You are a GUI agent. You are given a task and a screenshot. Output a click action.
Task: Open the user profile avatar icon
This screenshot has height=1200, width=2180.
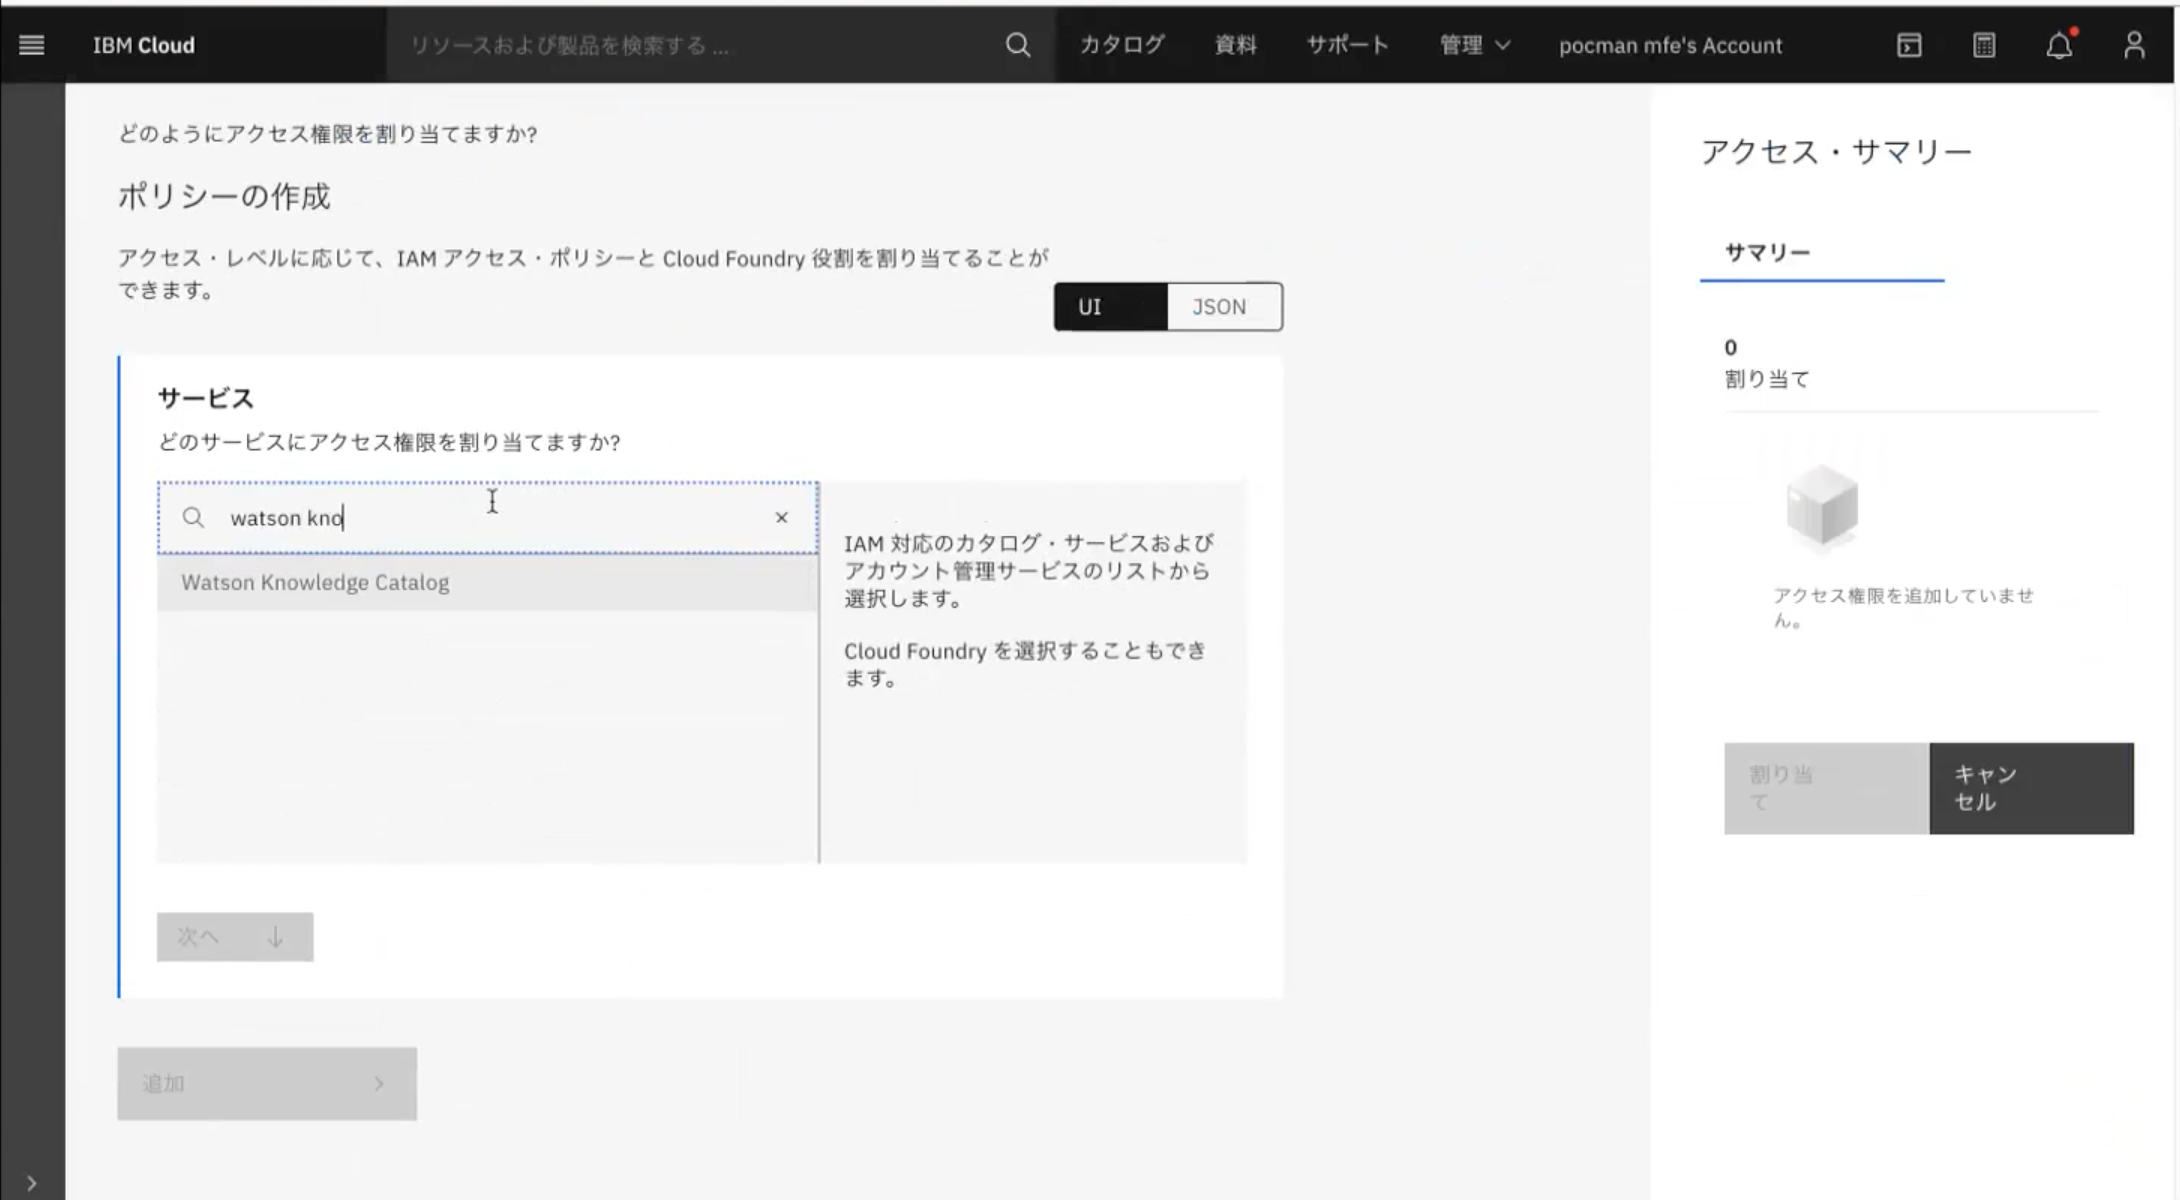point(2134,45)
